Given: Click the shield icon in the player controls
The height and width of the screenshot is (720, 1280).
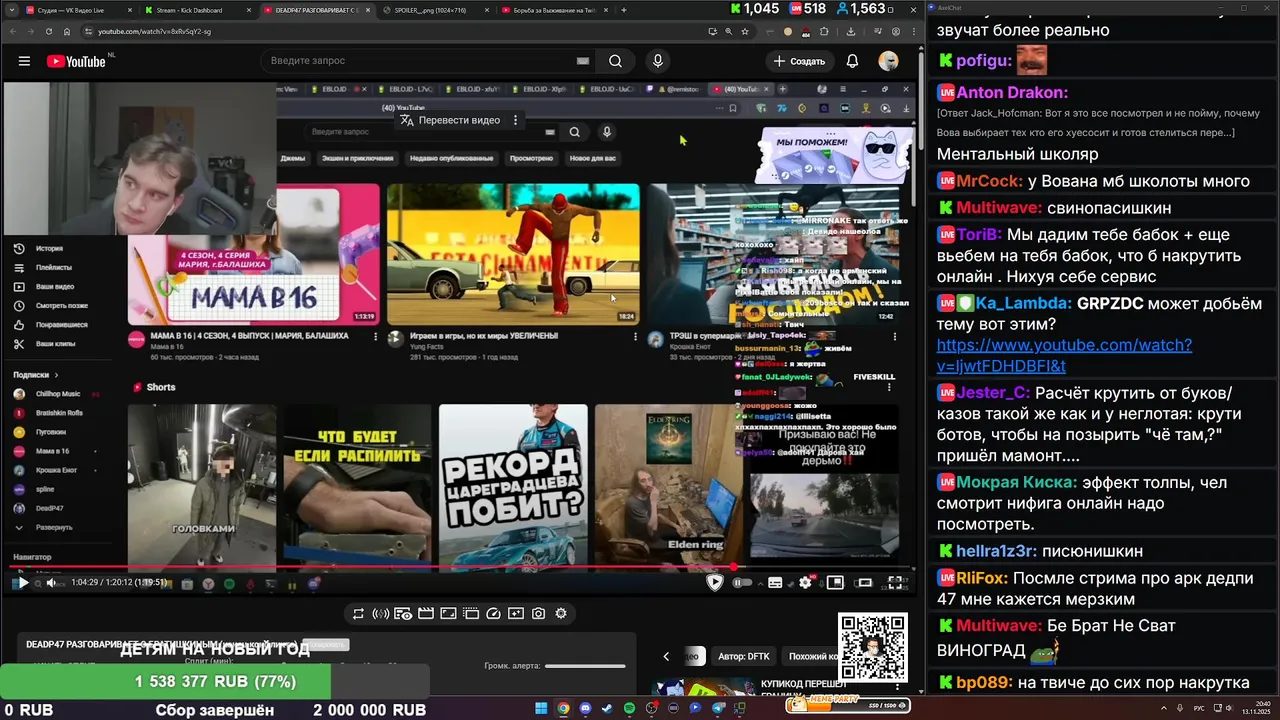Looking at the screenshot, I should click(715, 582).
